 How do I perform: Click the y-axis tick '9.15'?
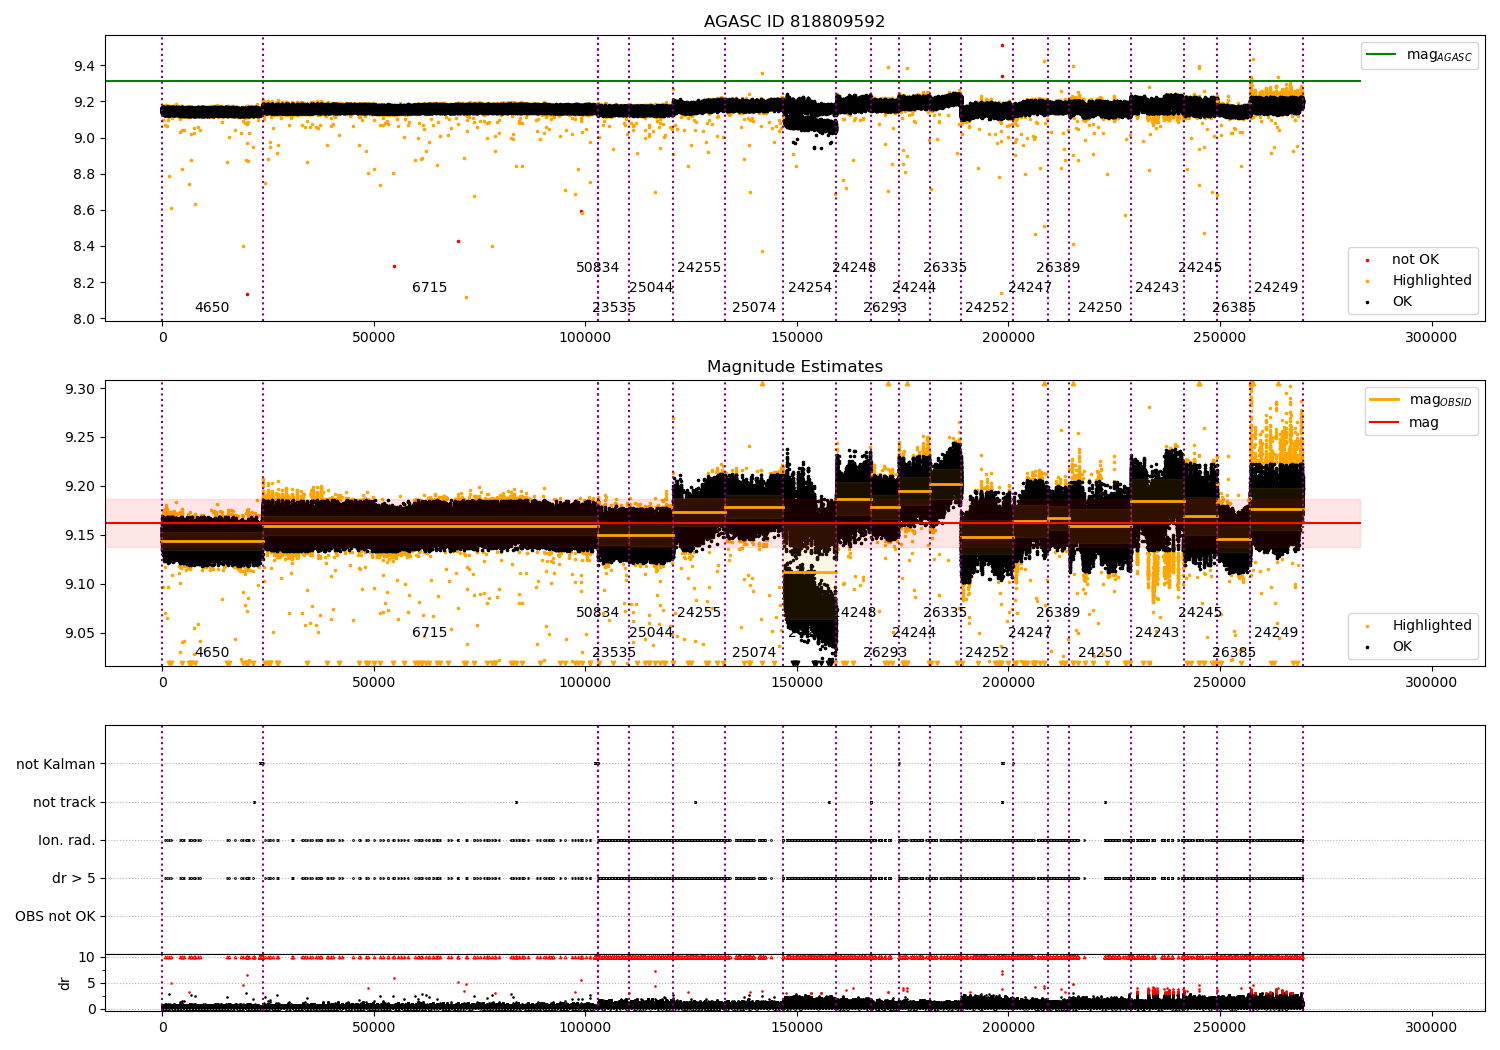(x=80, y=535)
